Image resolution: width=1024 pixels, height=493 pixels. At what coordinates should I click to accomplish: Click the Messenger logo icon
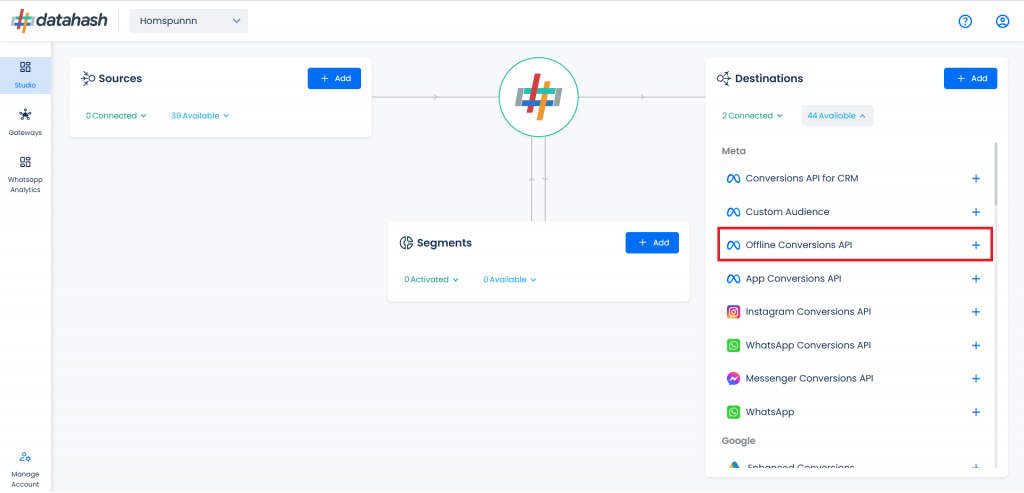[x=733, y=379]
